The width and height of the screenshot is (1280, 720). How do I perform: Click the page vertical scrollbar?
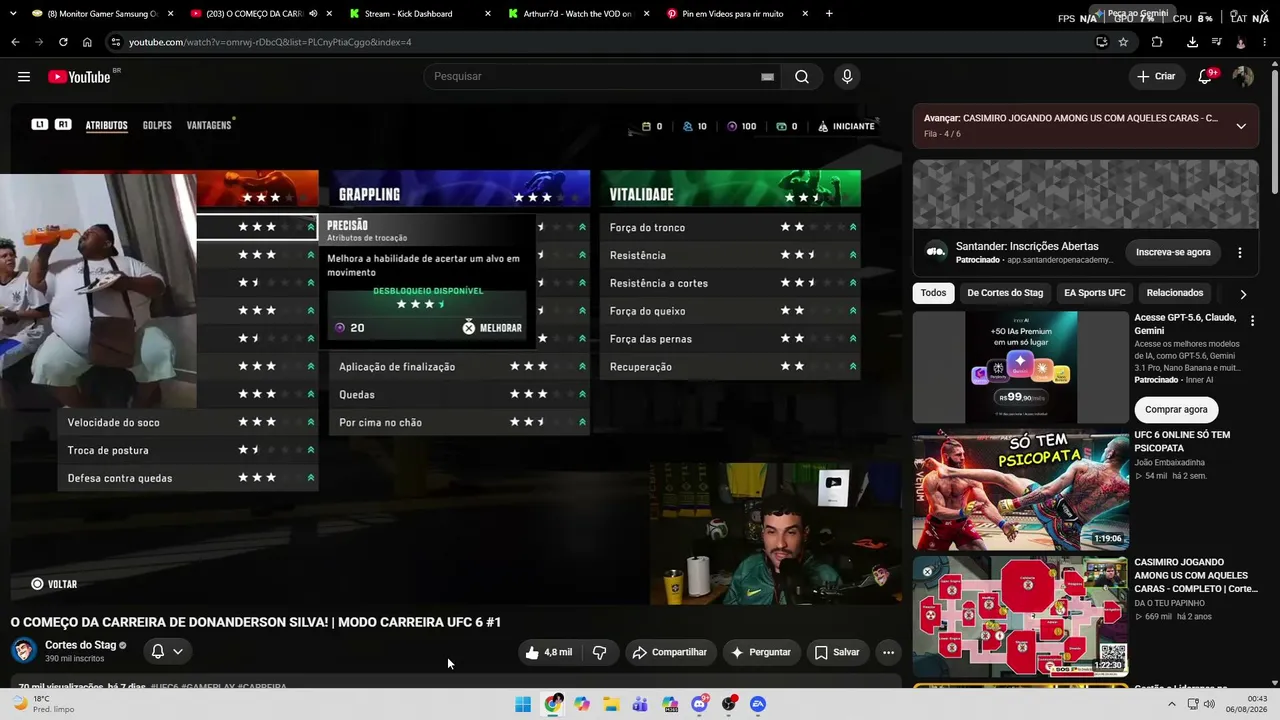[1274, 130]
